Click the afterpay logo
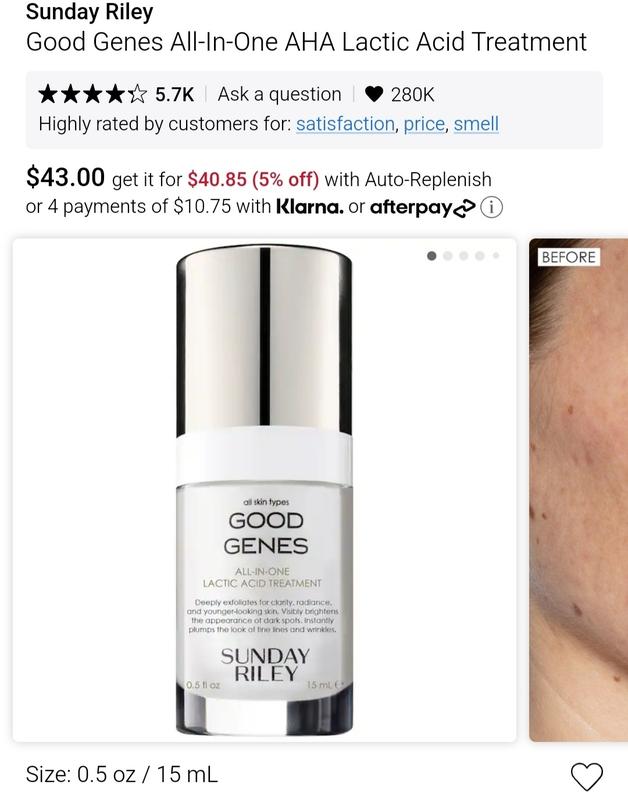Image resolution: width=628 pixels, height=800 pixels. [x=422, y=208]
